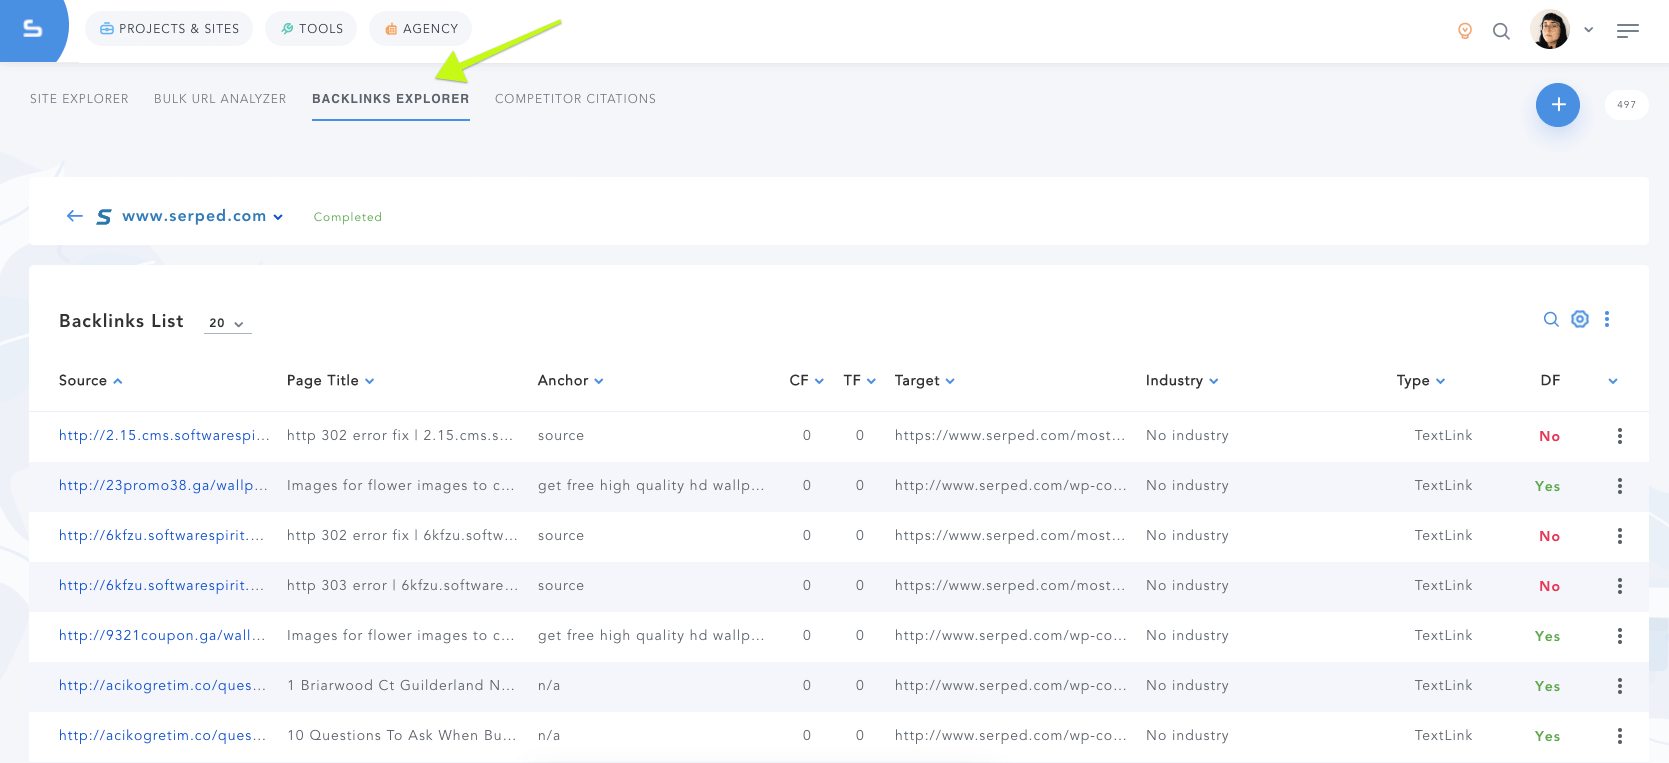1669x763 pixels.
Task: Open the 20 rows per page dropdown
Action: click(x=227, y=323)
